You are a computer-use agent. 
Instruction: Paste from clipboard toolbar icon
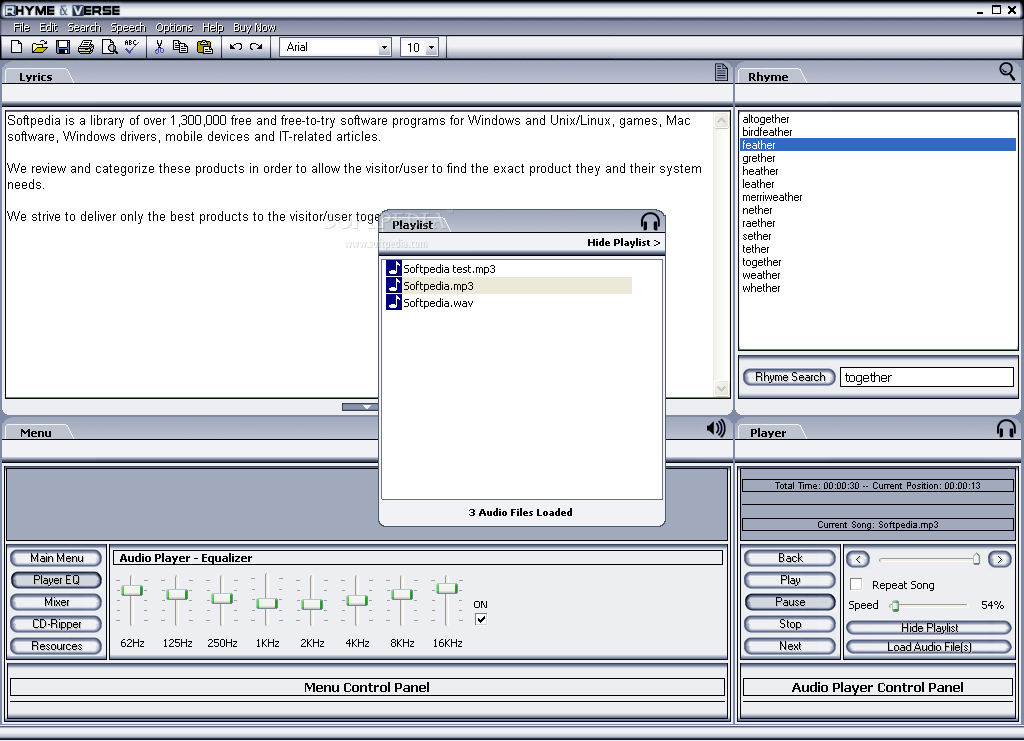(204, 47)
